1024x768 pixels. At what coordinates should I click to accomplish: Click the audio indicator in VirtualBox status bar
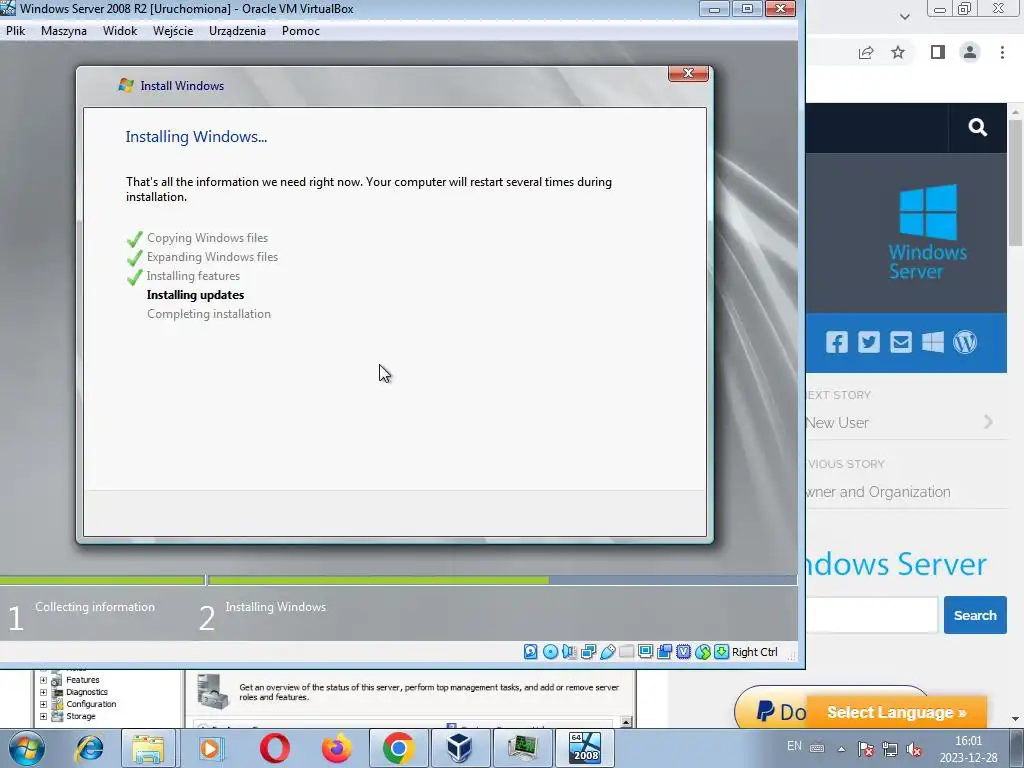click(x=569, y=651)
